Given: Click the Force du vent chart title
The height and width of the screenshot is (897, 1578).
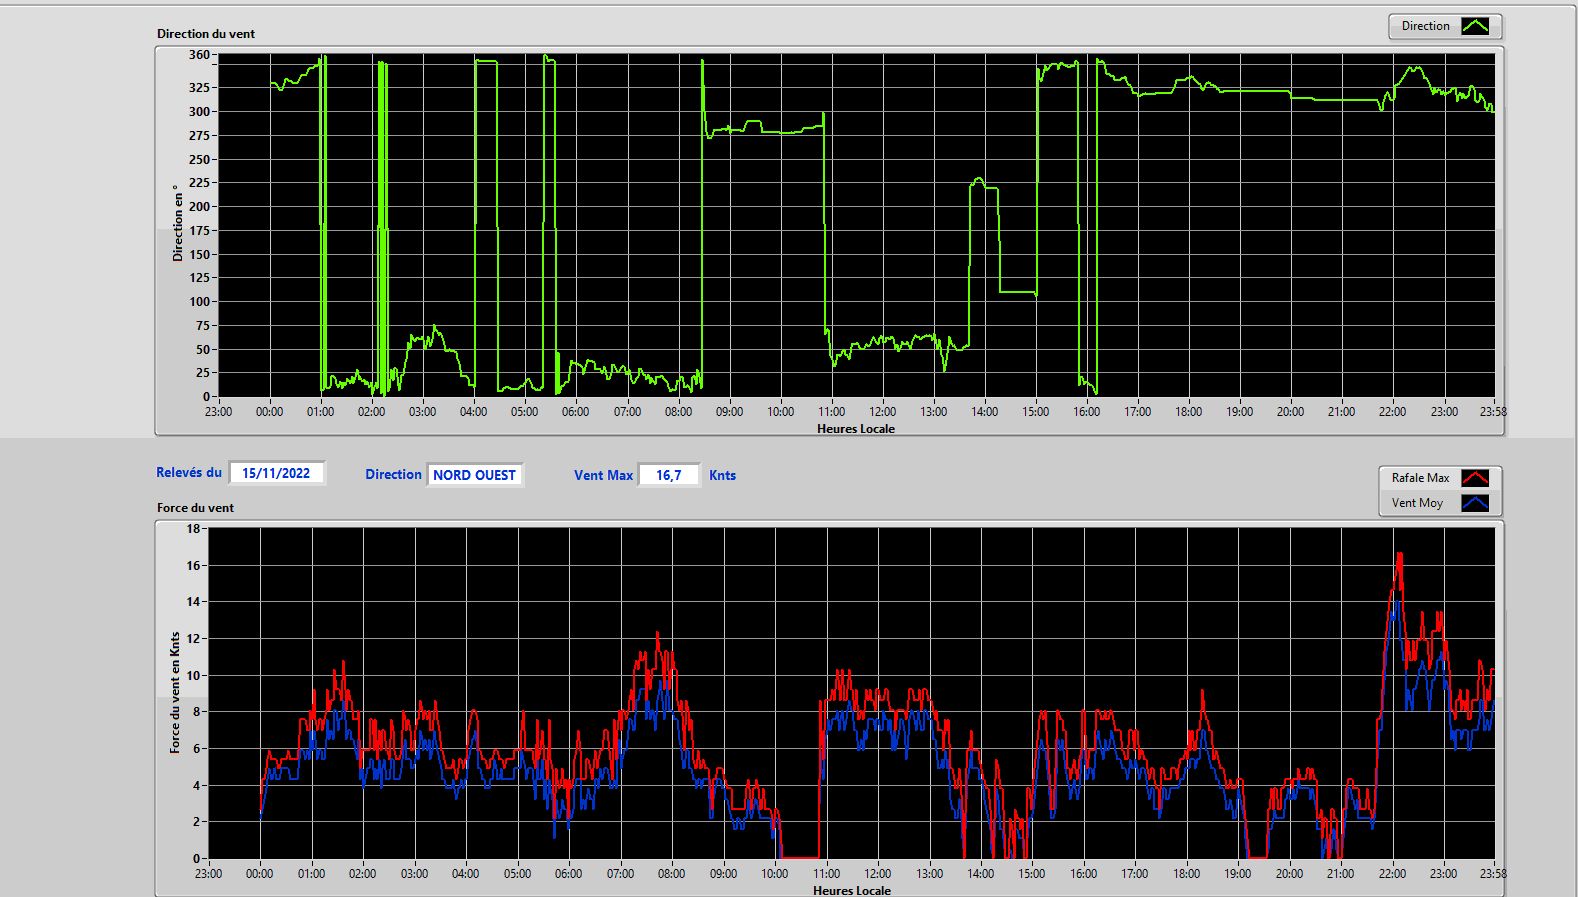Looking at the screenshot, I should (x=195, y=507).
